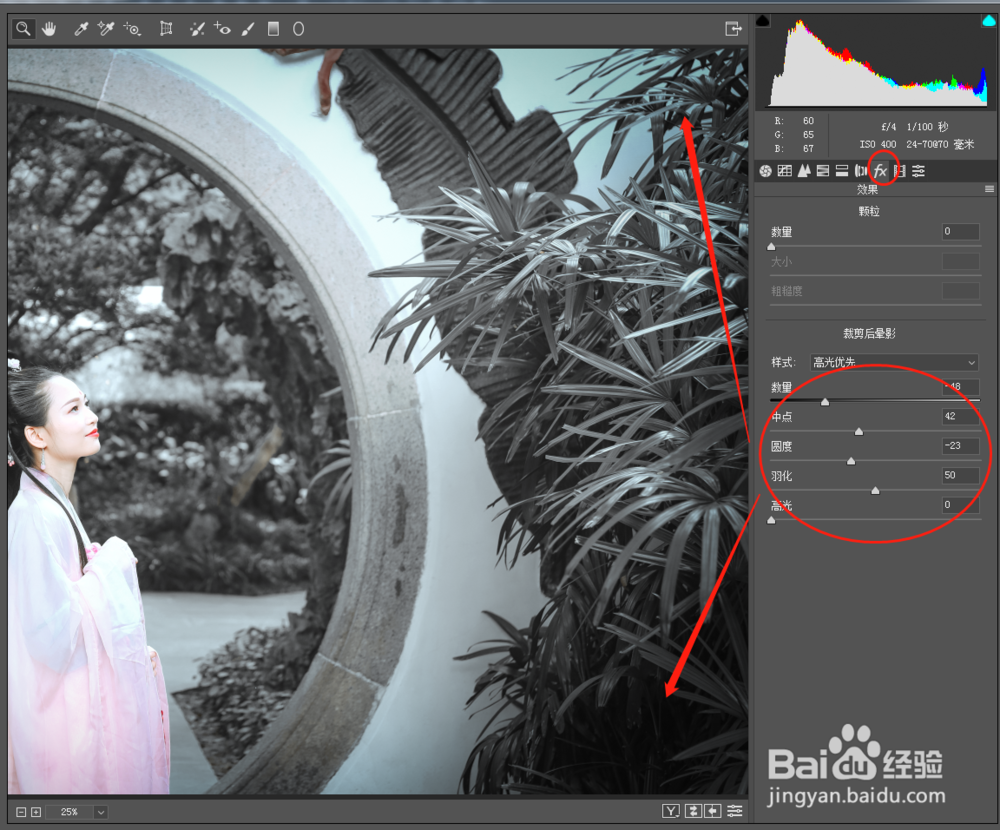Viewport: 1000px width, 830px height.
Task: Open the Tone Curve panel tab
Action: pyautogui.click(x=784, y=170)
